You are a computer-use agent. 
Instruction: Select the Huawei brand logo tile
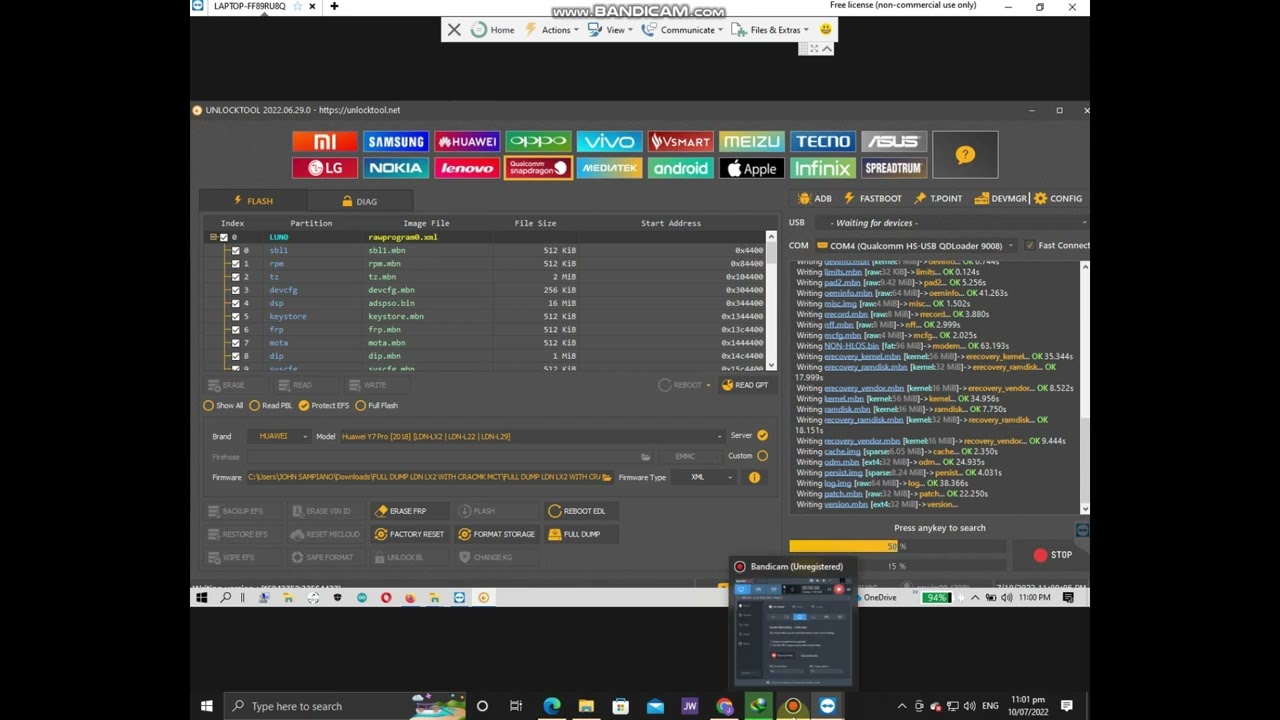point(466,142)
